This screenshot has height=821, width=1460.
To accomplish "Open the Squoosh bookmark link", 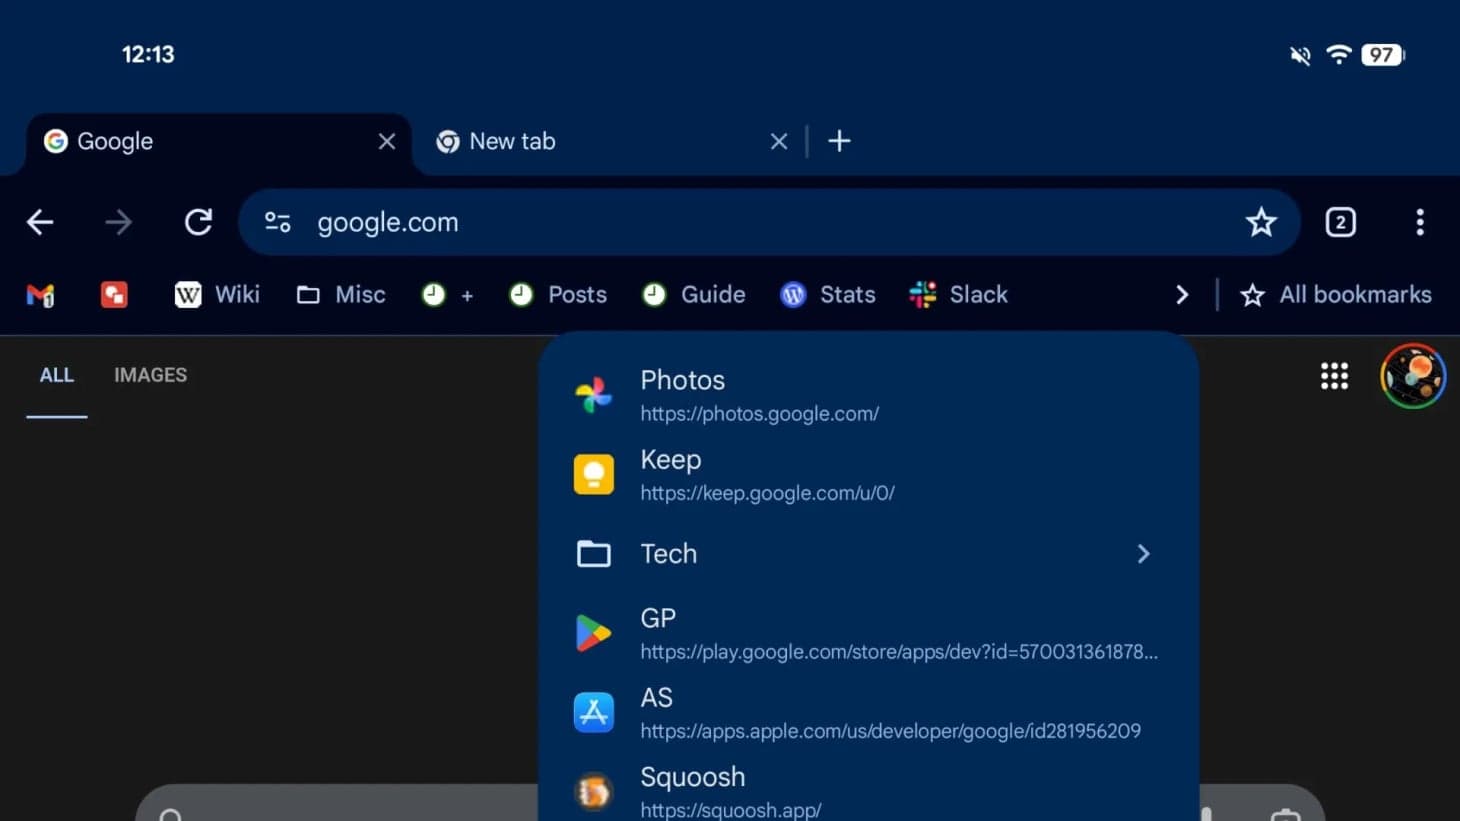I will pos(692,777).
